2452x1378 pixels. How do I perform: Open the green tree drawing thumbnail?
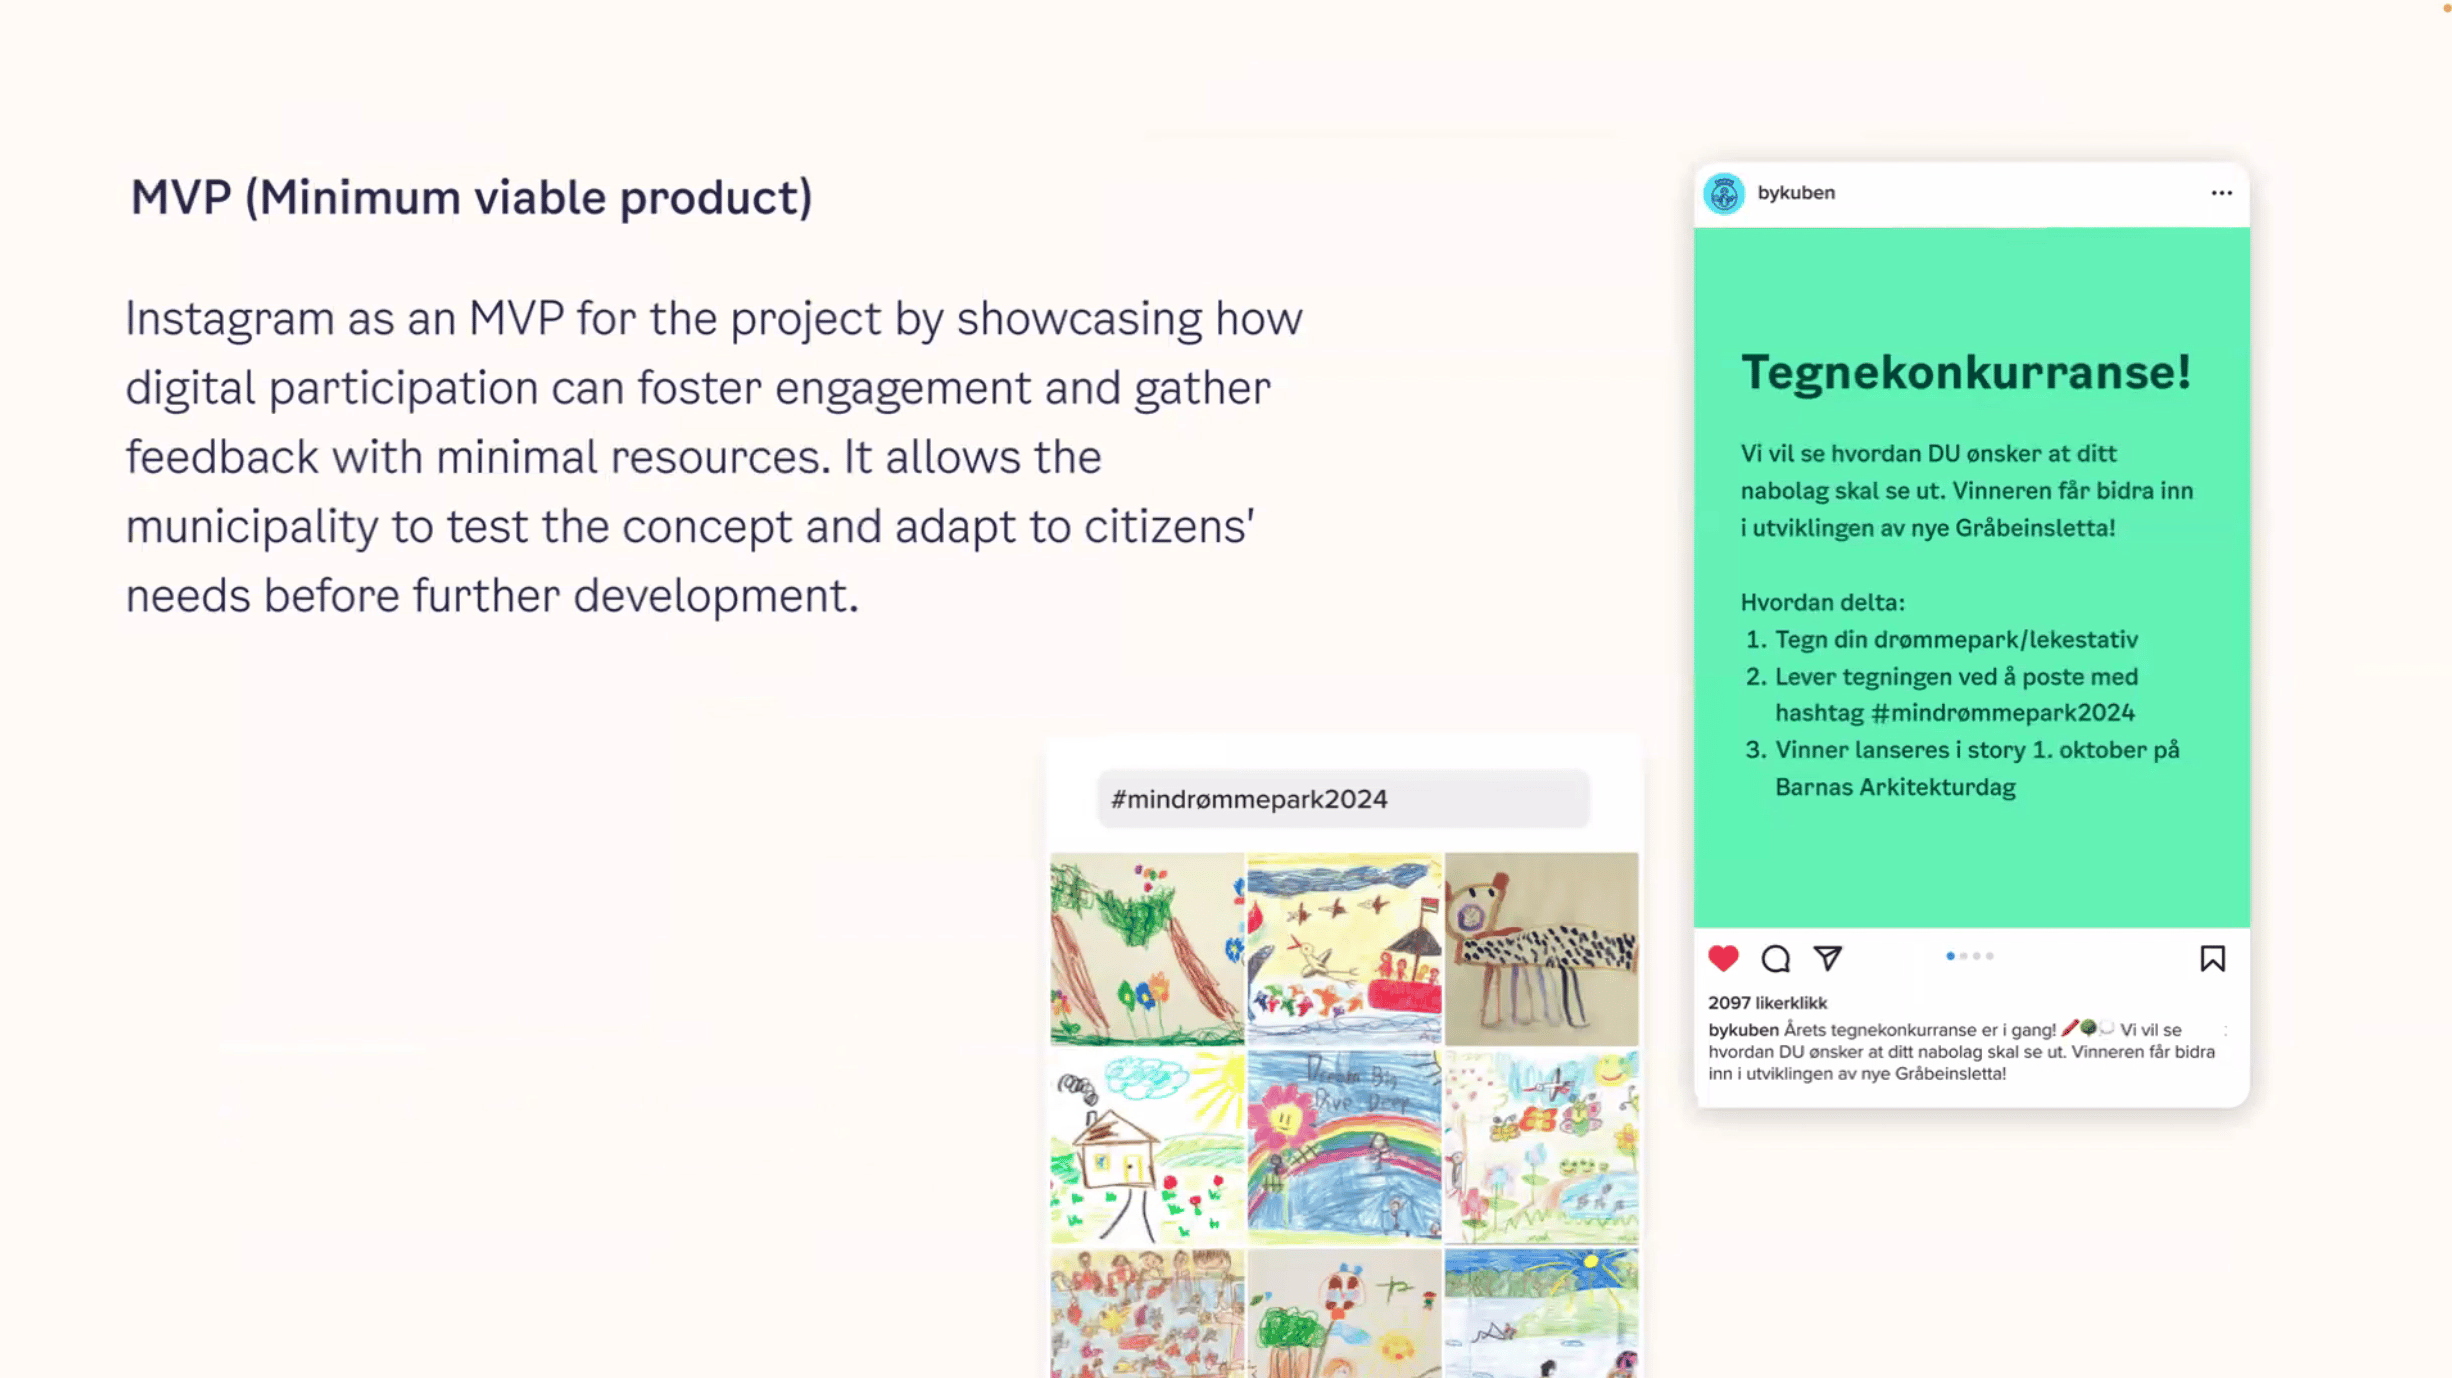click(1344, 1313)
